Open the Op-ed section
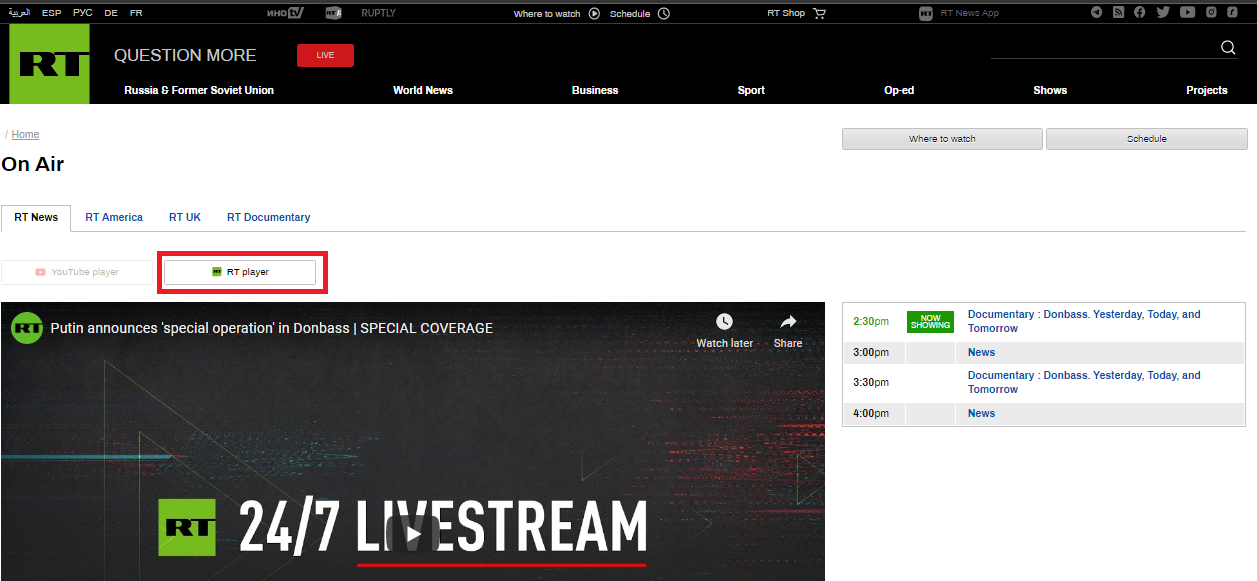The width and height of the screenshot is (1257, 581). 899,90
